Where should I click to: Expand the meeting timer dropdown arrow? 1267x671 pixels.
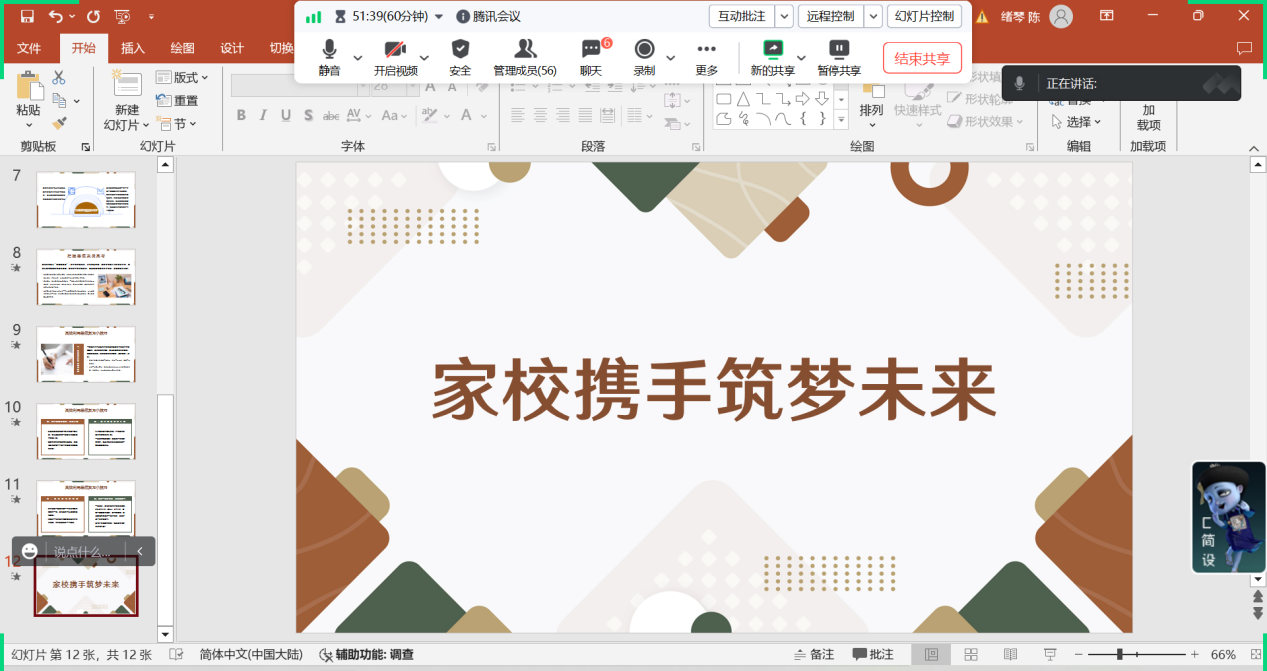point(439,17)
